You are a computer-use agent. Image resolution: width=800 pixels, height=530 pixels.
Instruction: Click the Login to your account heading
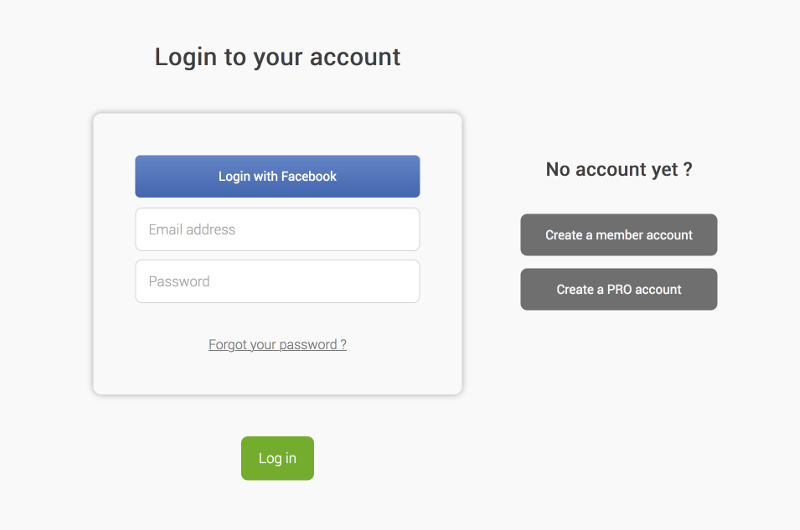coord(277,57)
